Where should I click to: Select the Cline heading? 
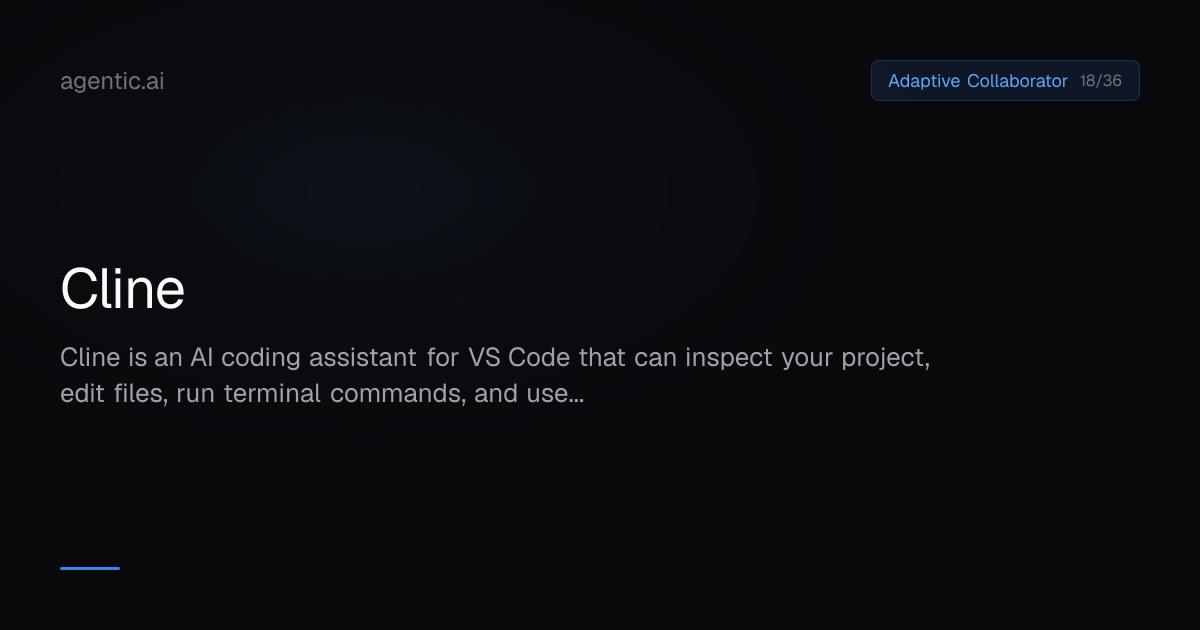click(x=122, y=290)
